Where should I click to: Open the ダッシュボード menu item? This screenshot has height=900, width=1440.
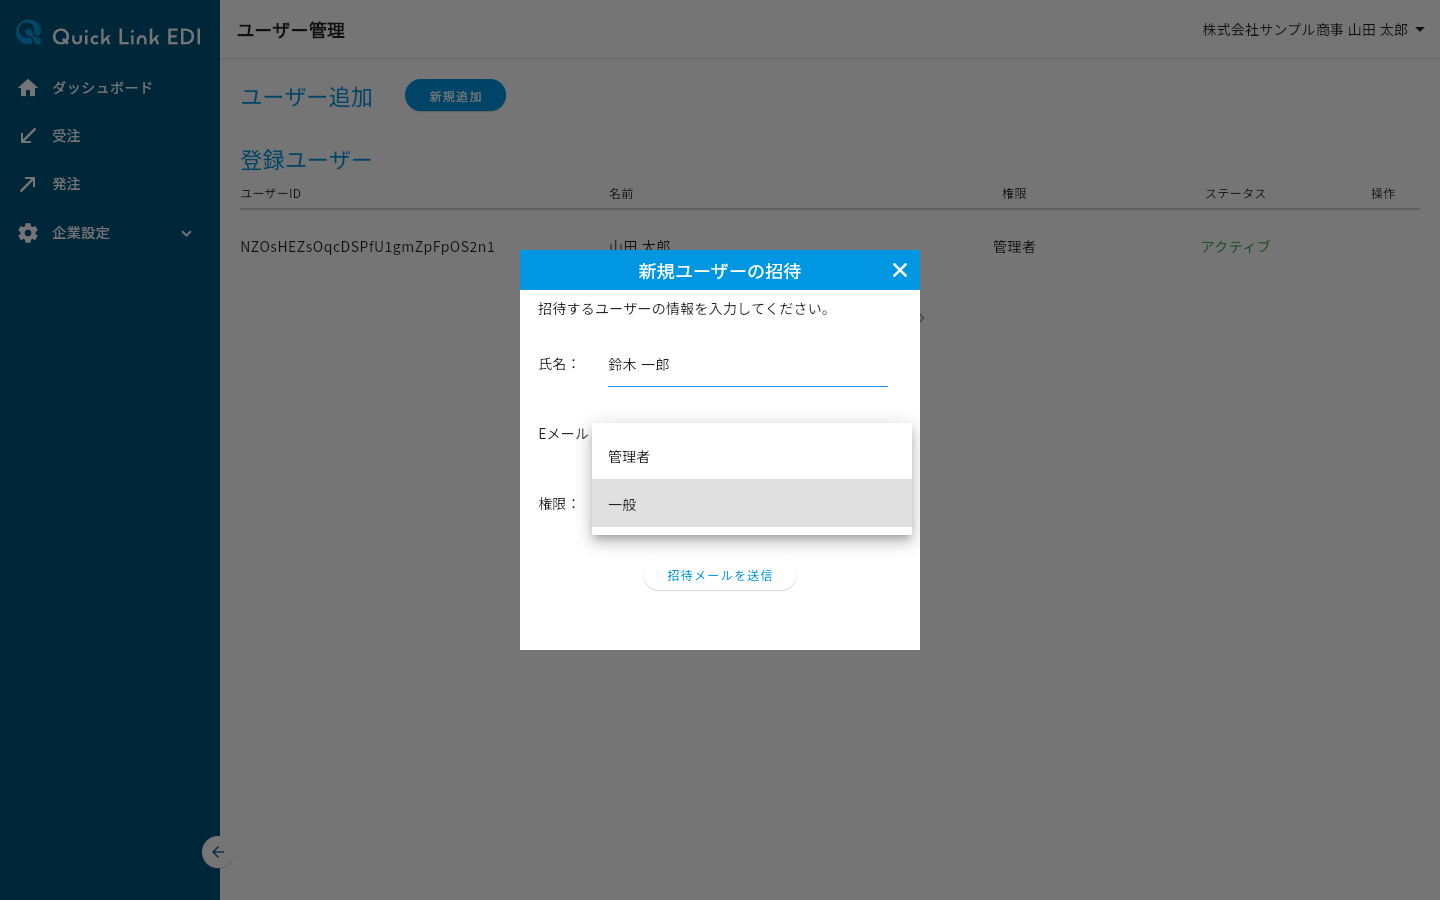tap(110, 88)
